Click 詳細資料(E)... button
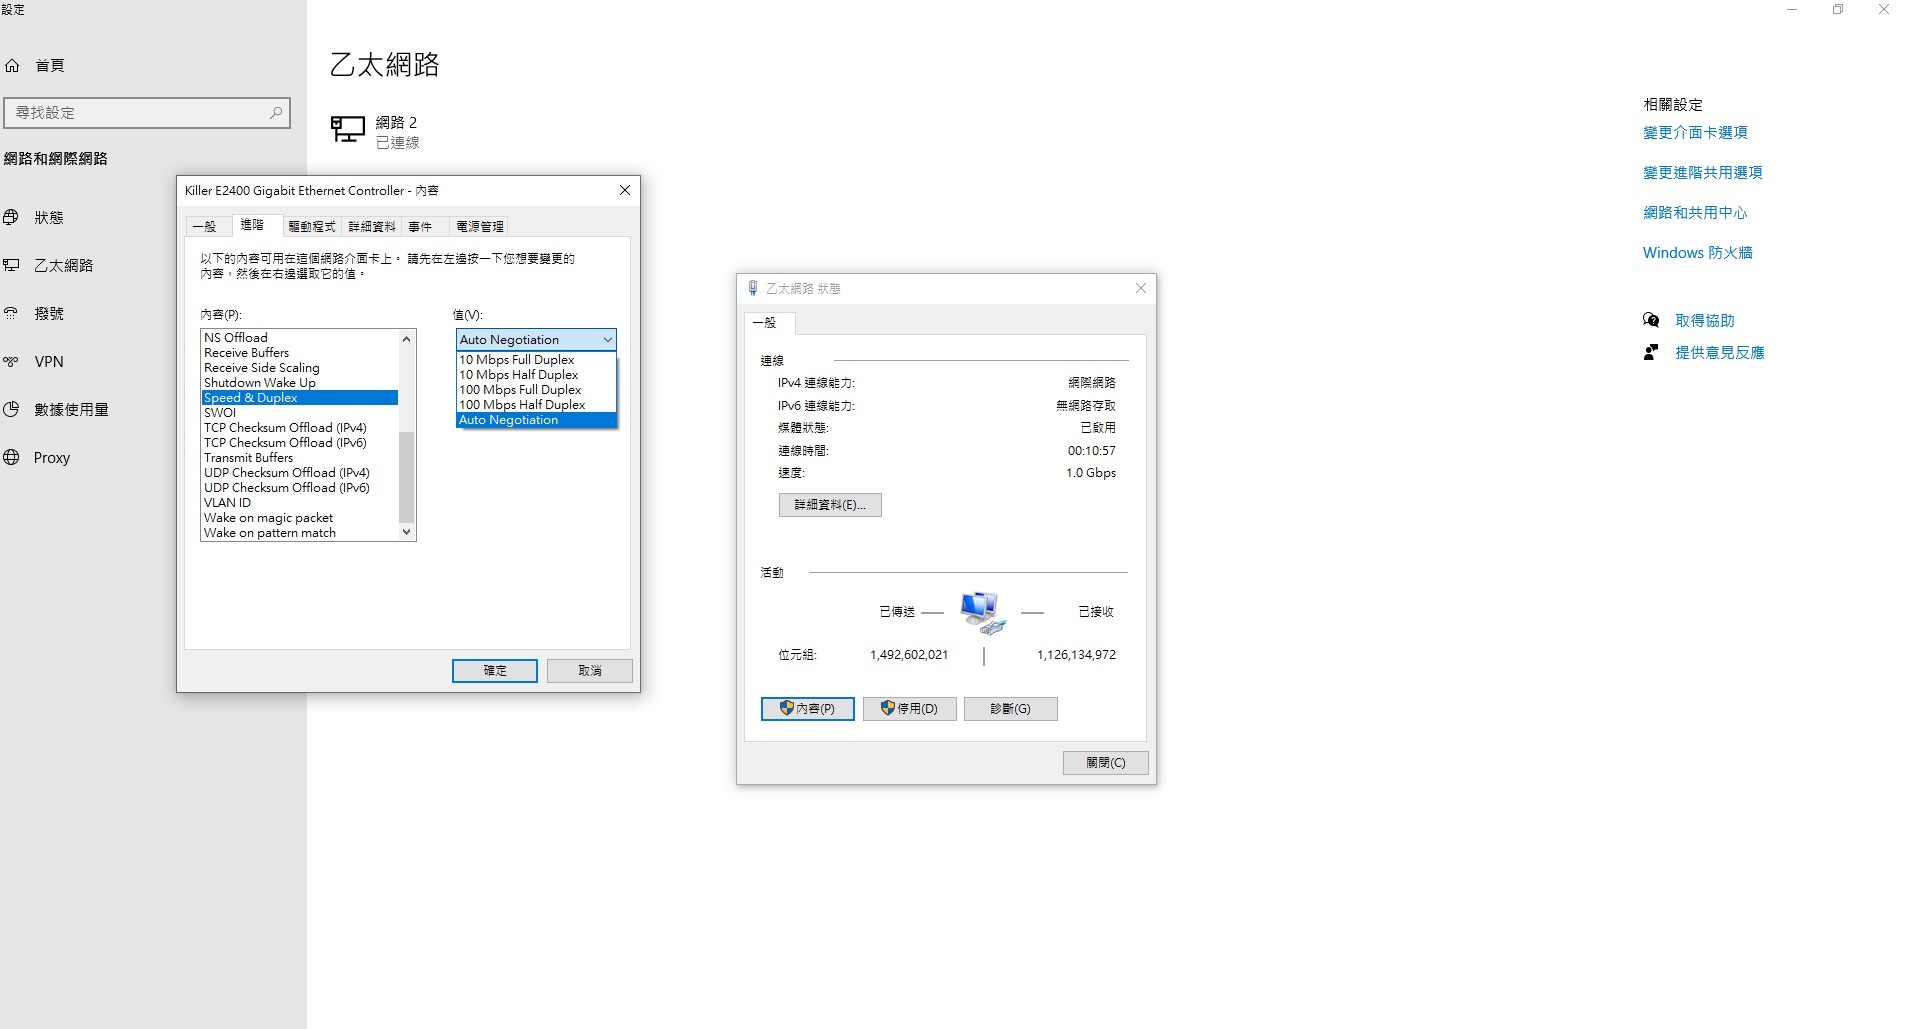 (830, 505)
